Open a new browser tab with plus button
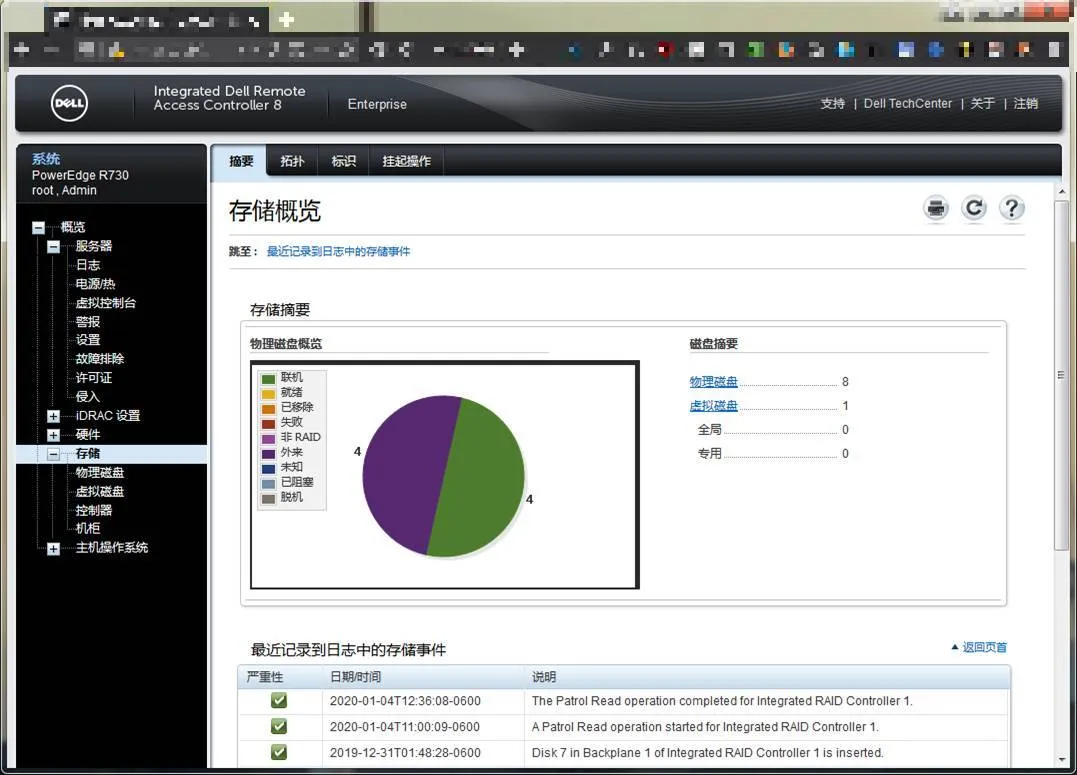Viewport: 1077px width, 775px height. point(286,20)
